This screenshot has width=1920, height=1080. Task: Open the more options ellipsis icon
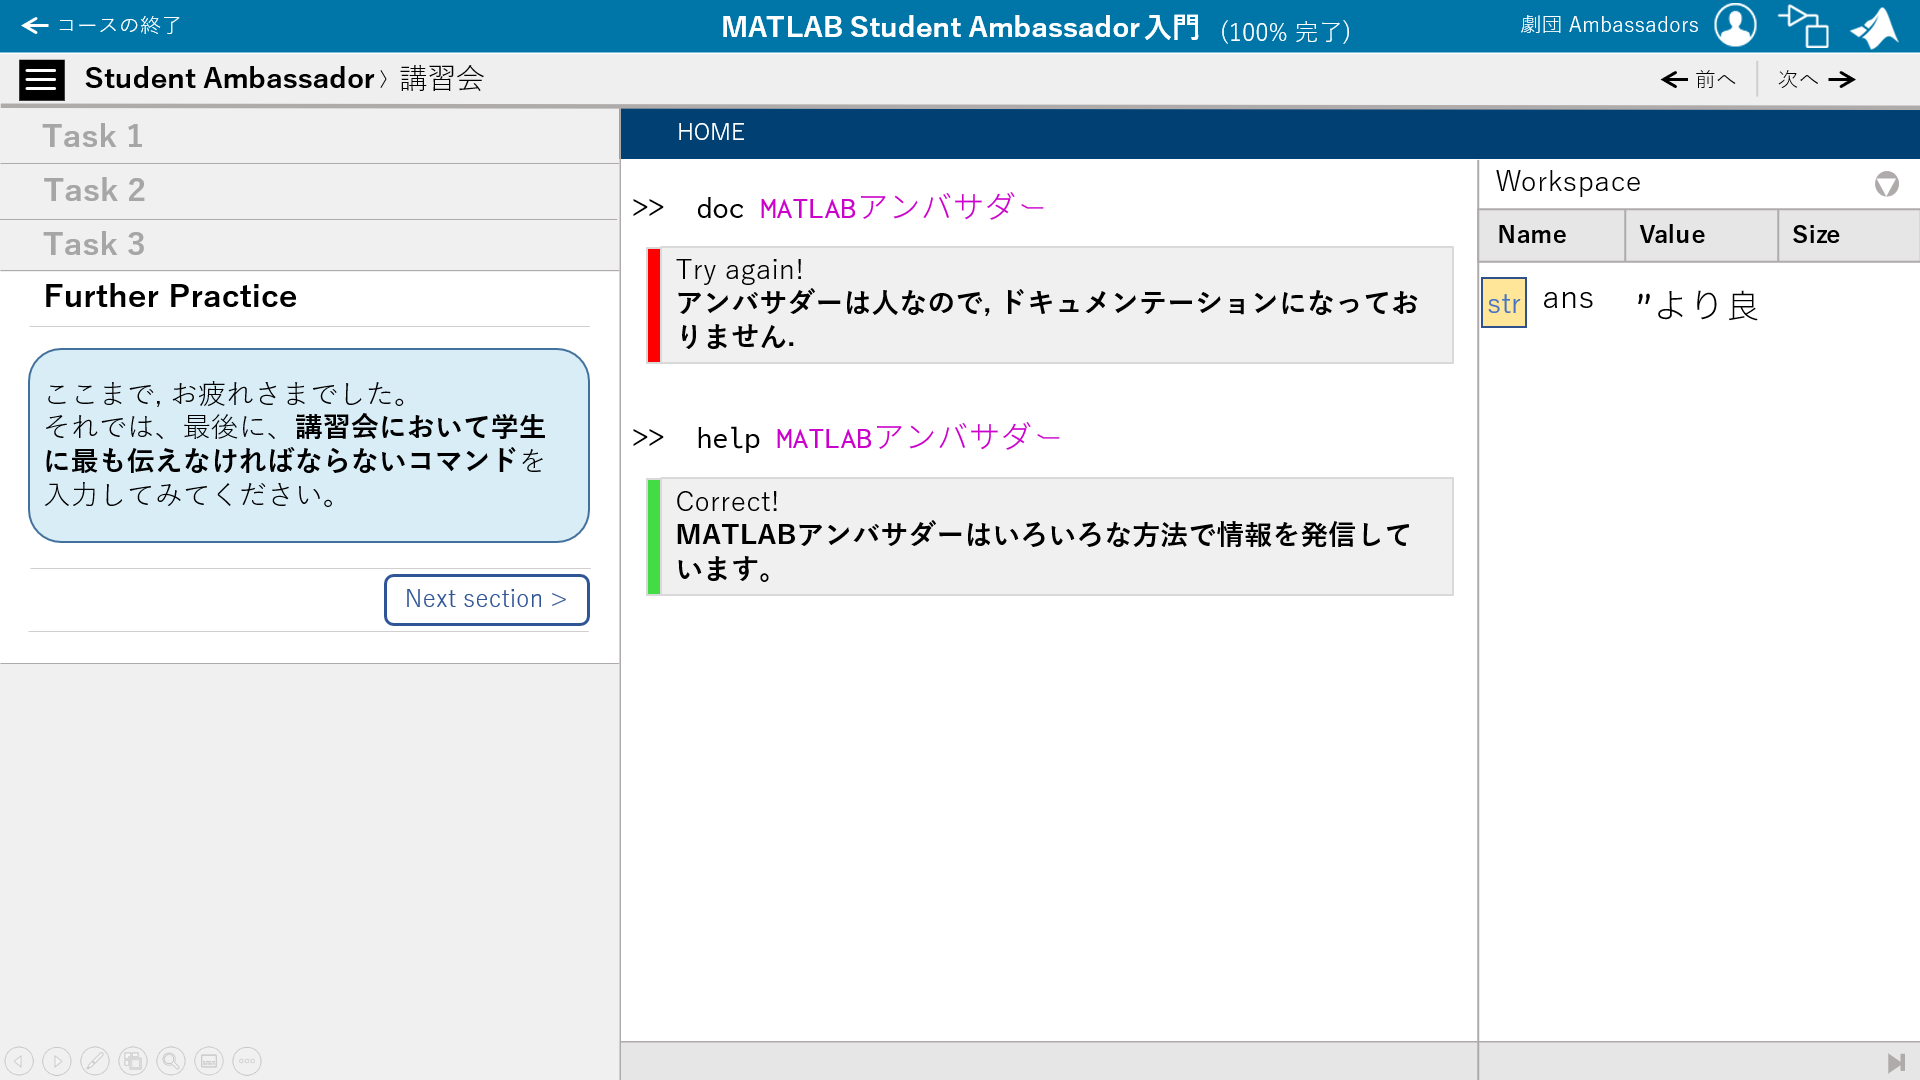click(247, 1061)
